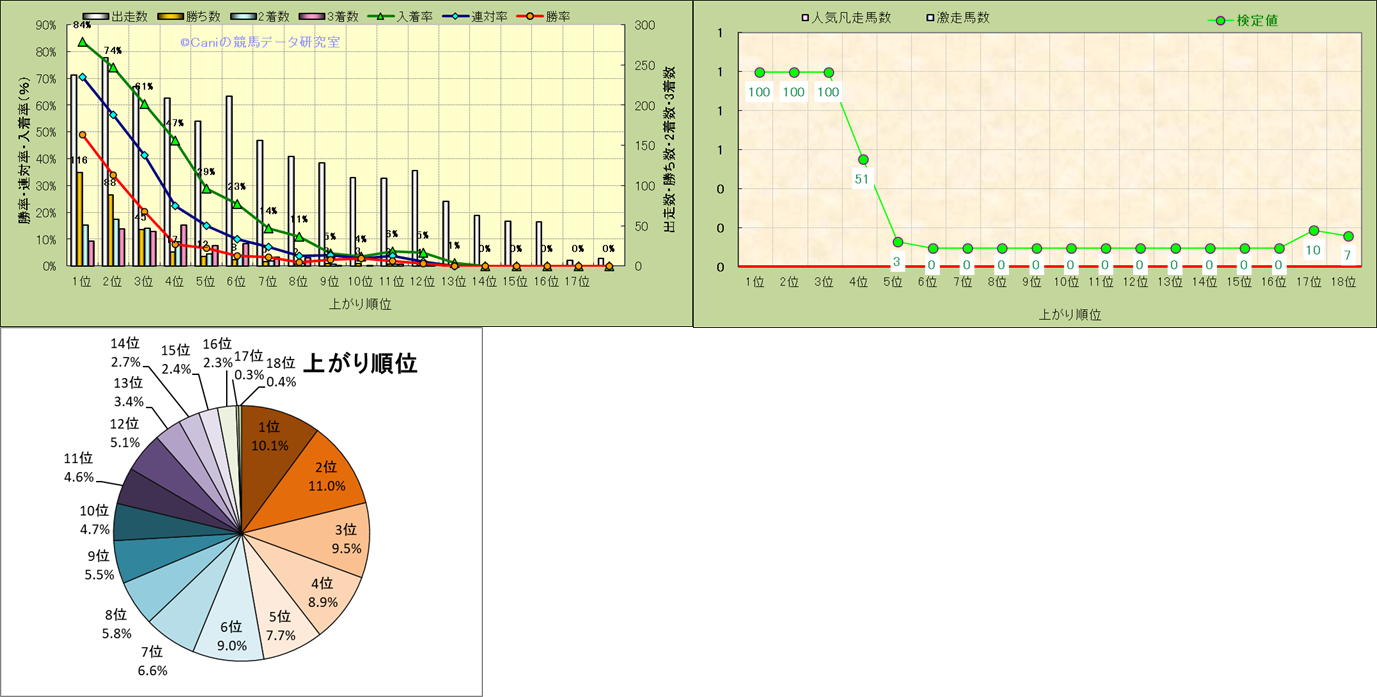
Task: Click the 勝率・連対率・入着率 vertical axis title
Action: click(23, 148)
